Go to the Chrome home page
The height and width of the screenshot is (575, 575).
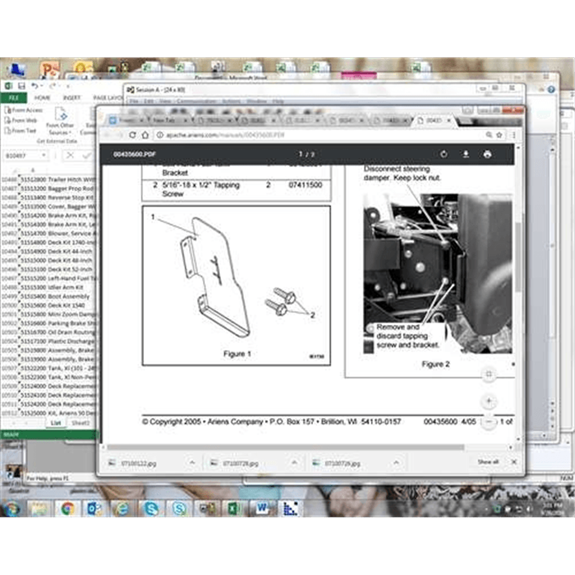pyautogui.click(x=145, y=135)
